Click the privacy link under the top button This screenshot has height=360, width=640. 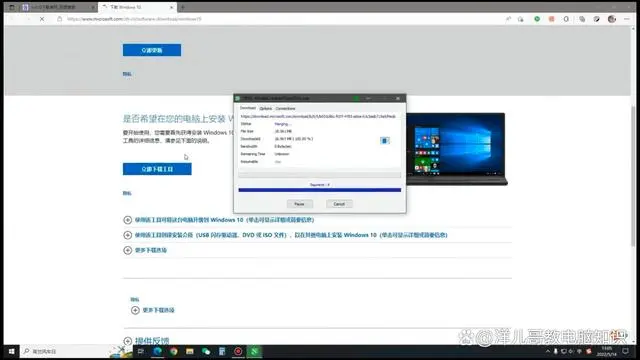point(127,74)
